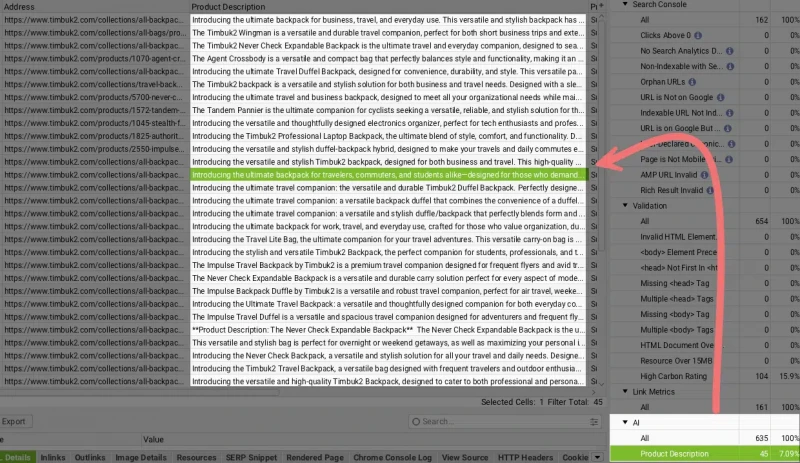This screenshot has width=800, height=463.
Task: Click info icon beside Indexable URL Not Ind...
Action: tap(730, 113)
